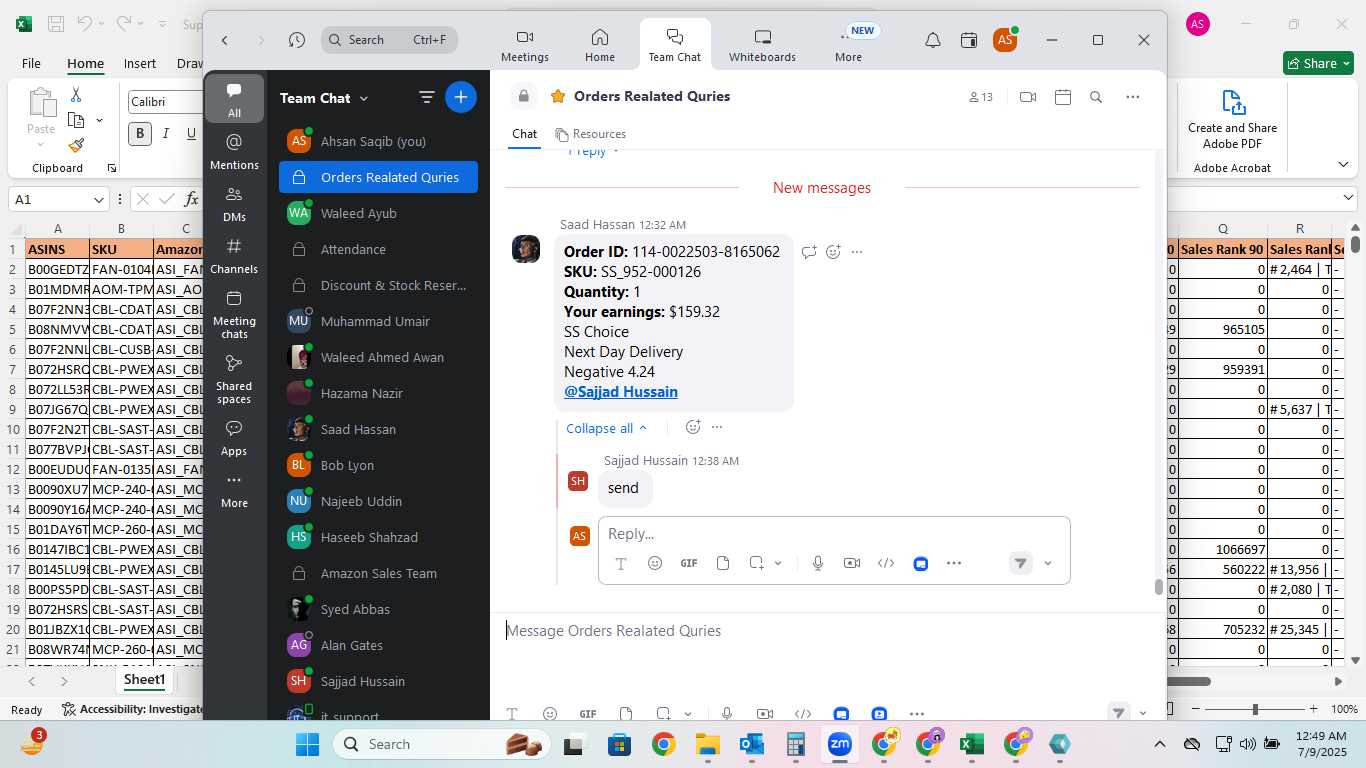Open the Whiteboards tab

pyautogui.click(x=762, y=46)
